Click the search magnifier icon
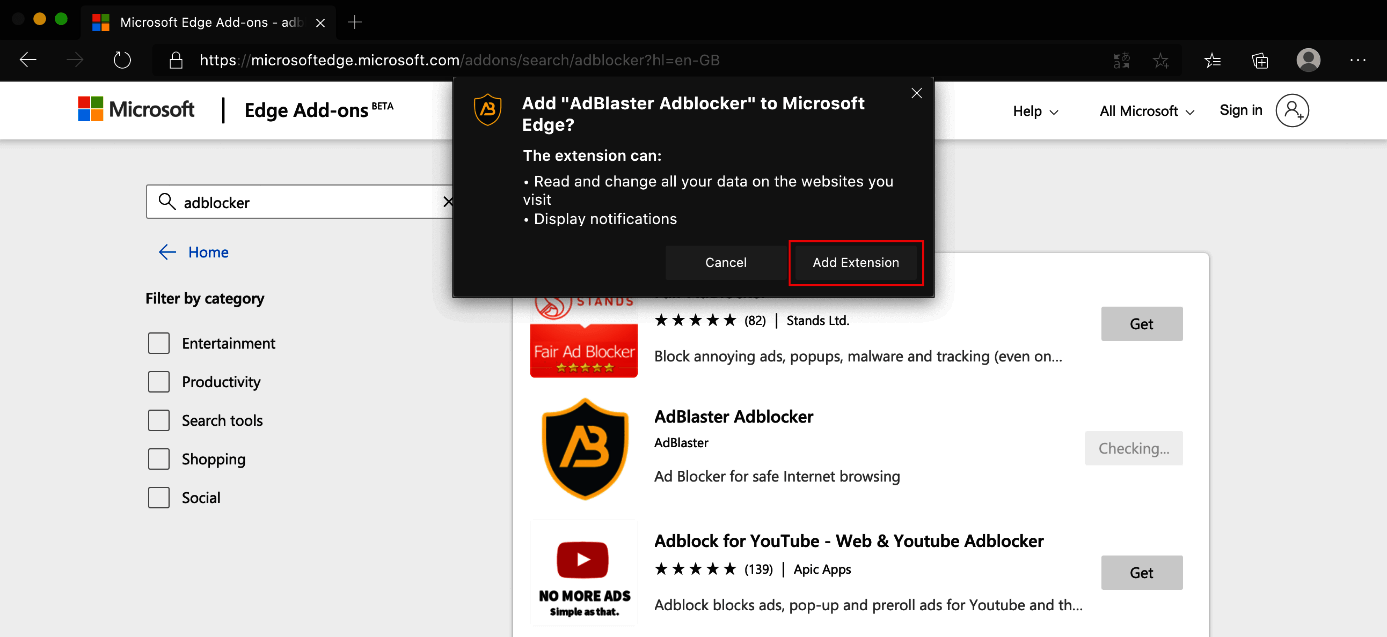This screenshot has width=1387, height=637. pyautogui.click(x=167, y=202)
